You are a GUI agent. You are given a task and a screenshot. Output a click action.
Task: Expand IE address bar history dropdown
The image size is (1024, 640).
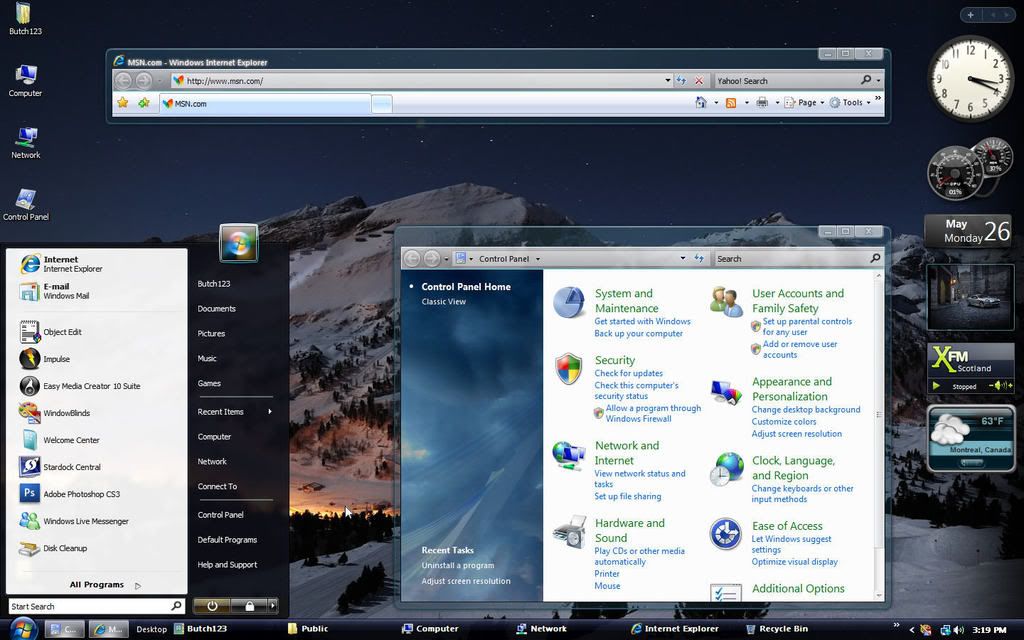667,80
